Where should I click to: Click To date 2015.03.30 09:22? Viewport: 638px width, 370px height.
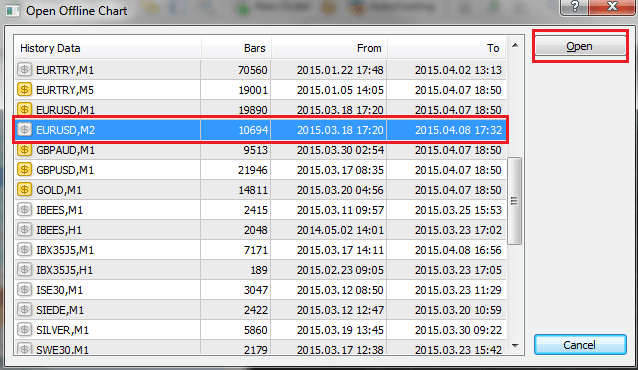(x=458, y=330)
